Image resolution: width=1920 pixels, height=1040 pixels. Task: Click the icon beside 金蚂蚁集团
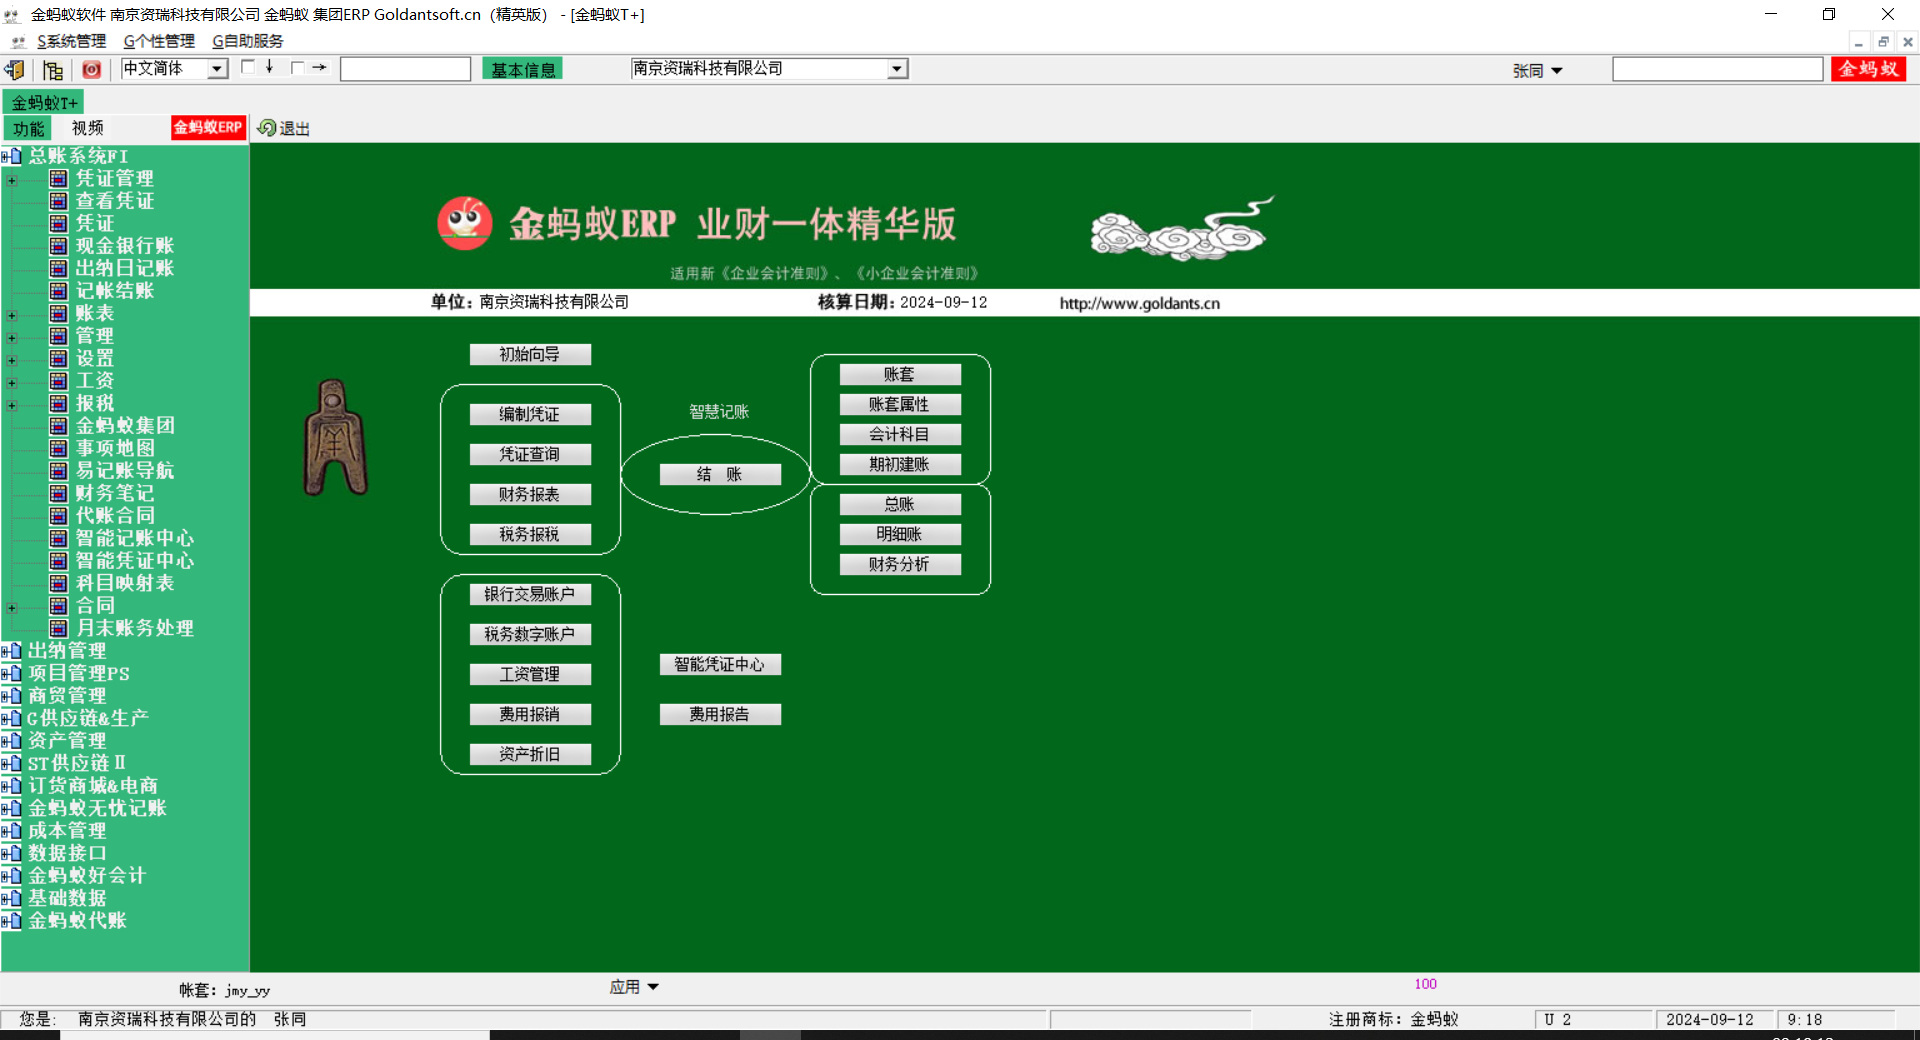pos(59,426)
